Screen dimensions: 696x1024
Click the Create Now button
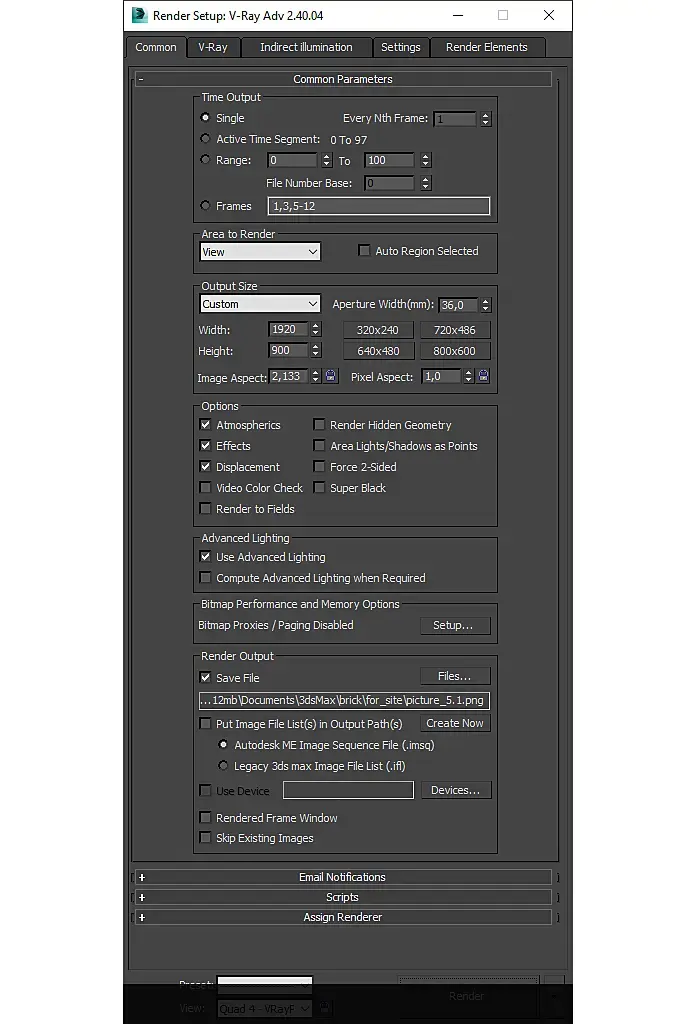(454, 723)
